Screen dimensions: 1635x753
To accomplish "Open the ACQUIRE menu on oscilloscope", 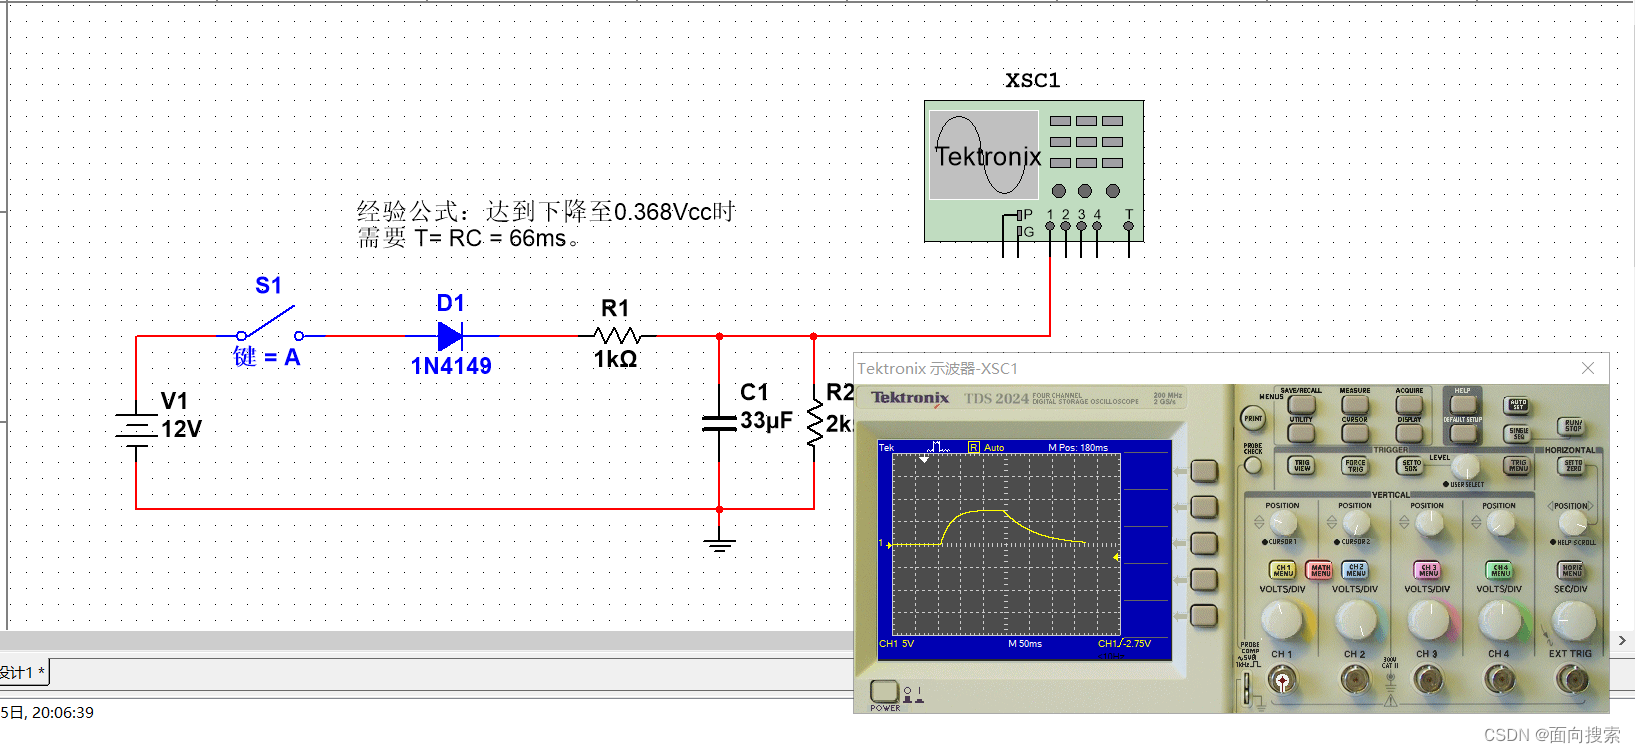I will tap(1409, 404).
